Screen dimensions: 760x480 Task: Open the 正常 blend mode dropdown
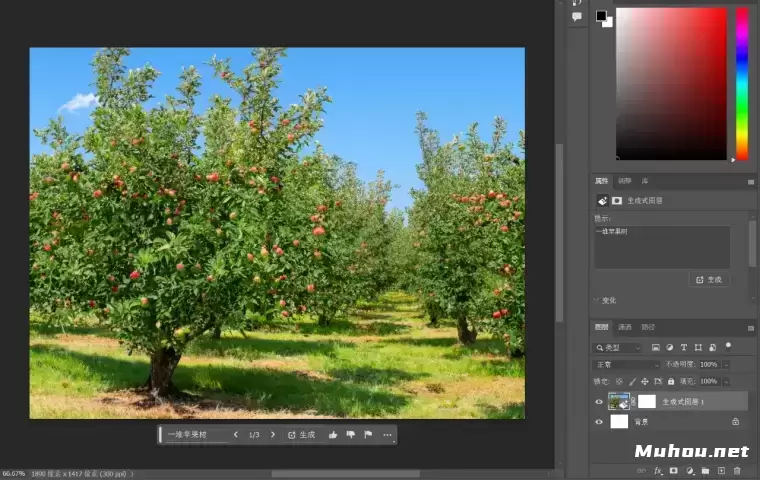tap(627, 365)
